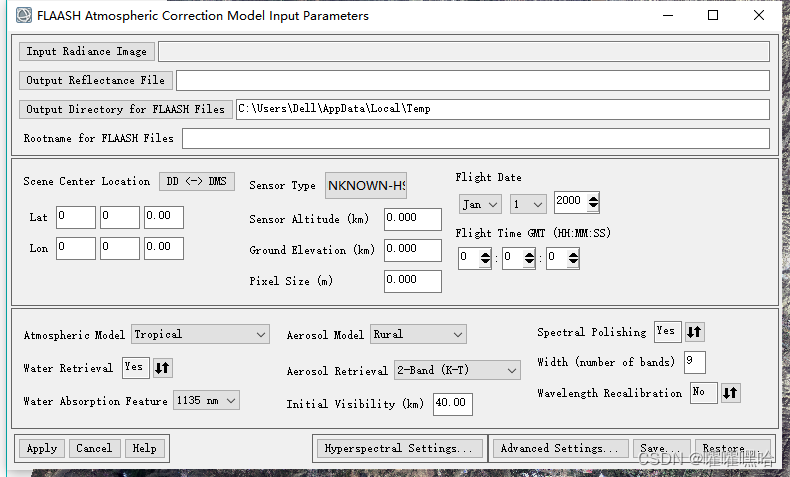Click the Width (number of bands) field
The image size is (790, 477).
(x=694, y=362)
